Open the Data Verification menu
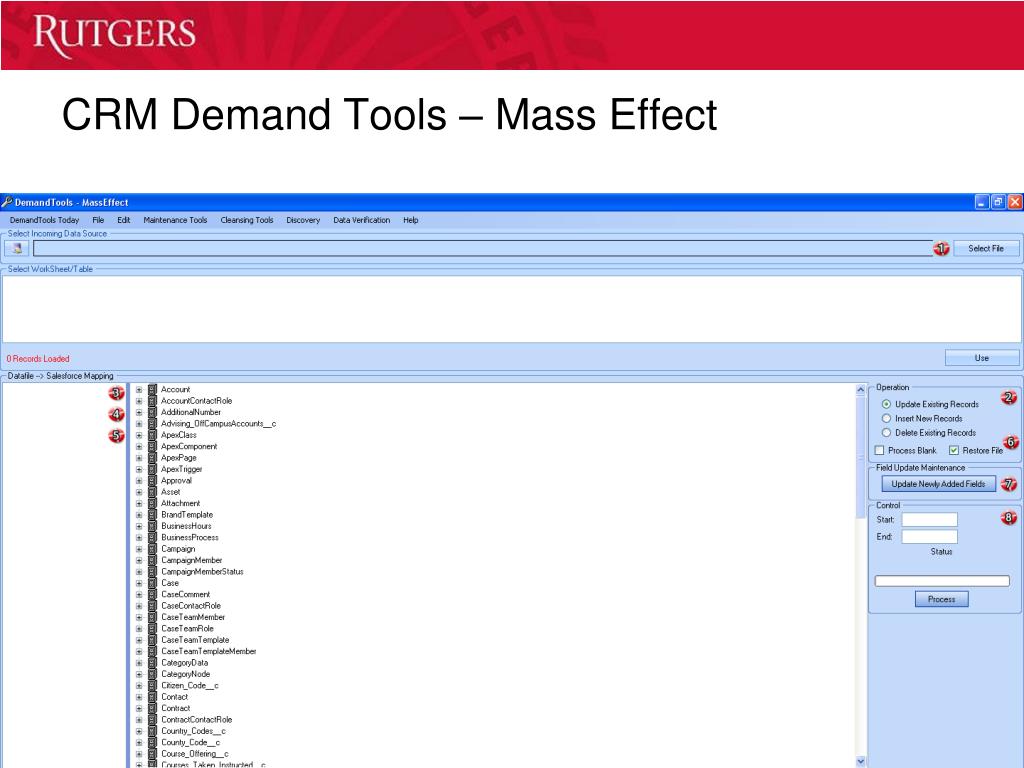 (361, 220)
